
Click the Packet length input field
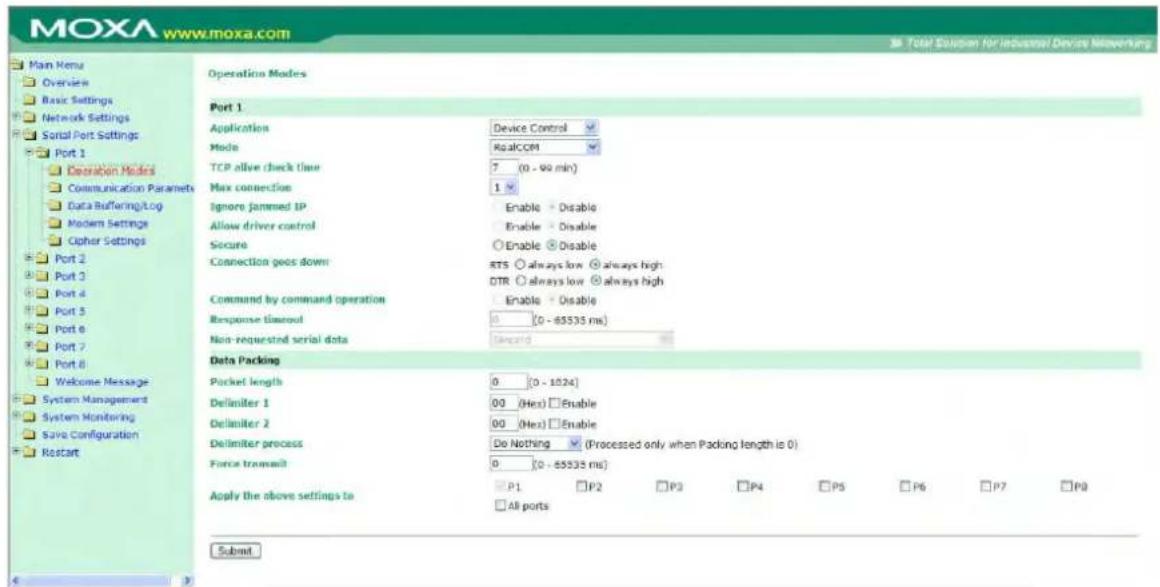[508, 383]
